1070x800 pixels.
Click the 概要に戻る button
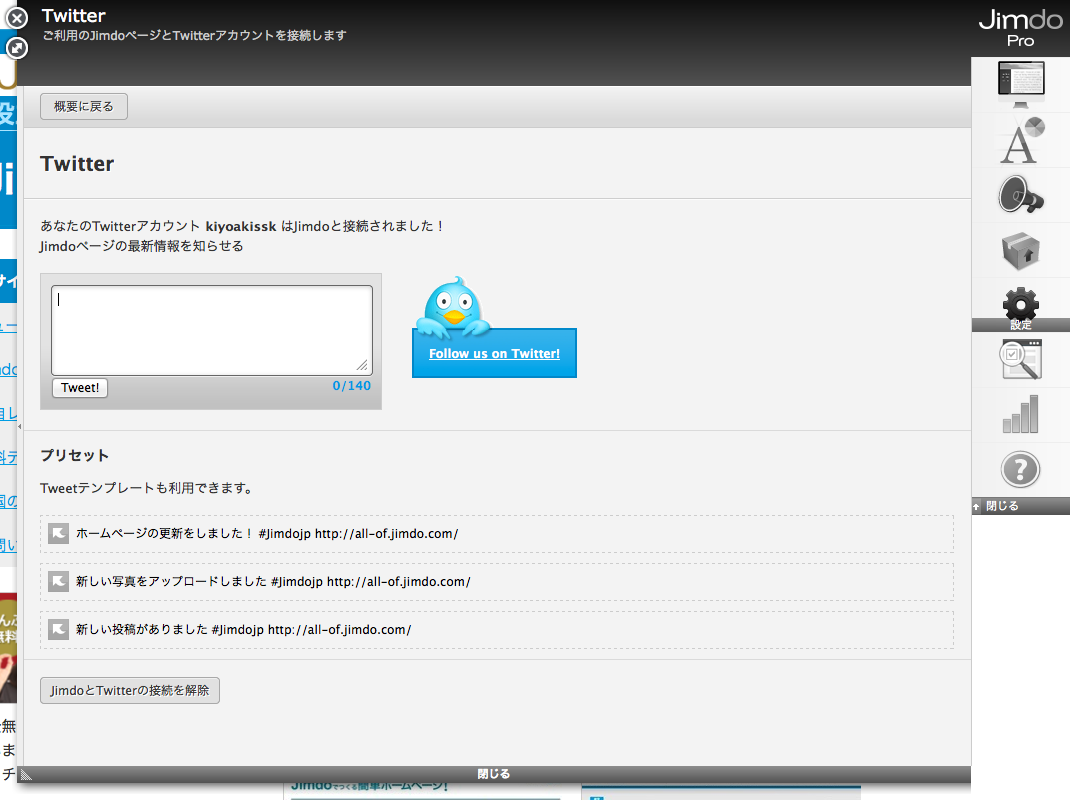point(84,106)
